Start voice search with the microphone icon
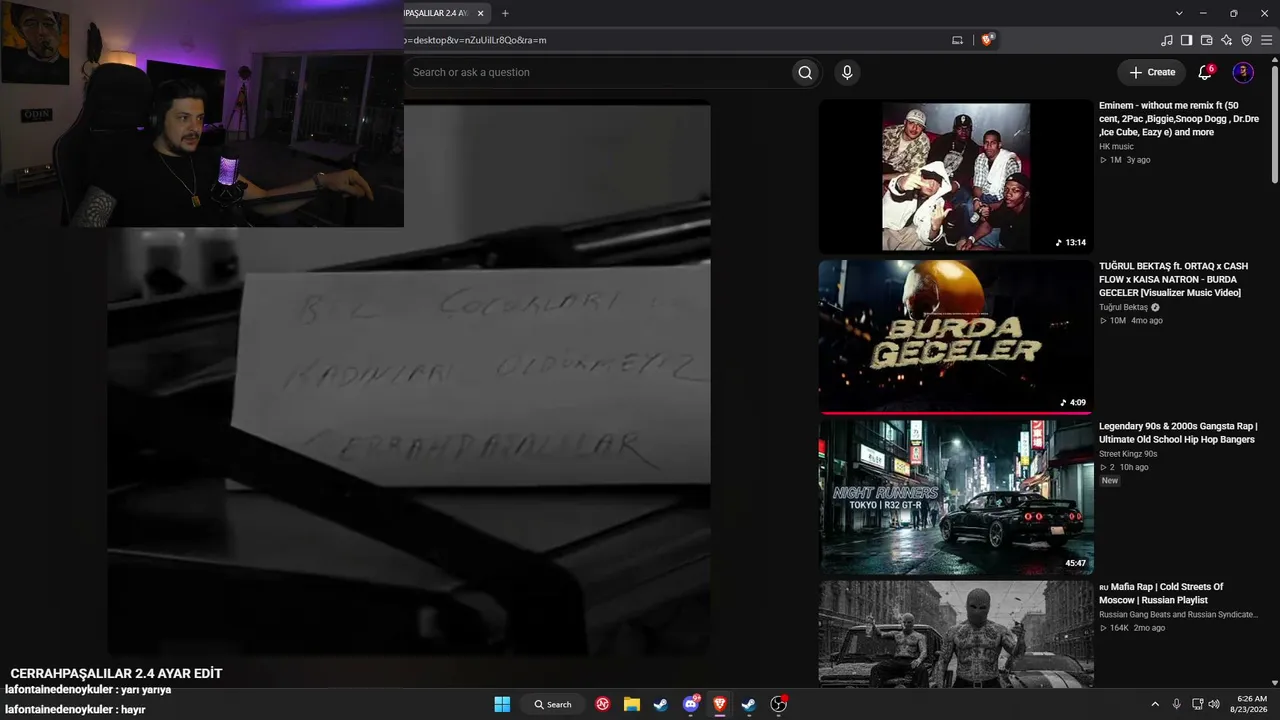The width and height of the screenshot is (1280, 720). [x=847, y=72]
